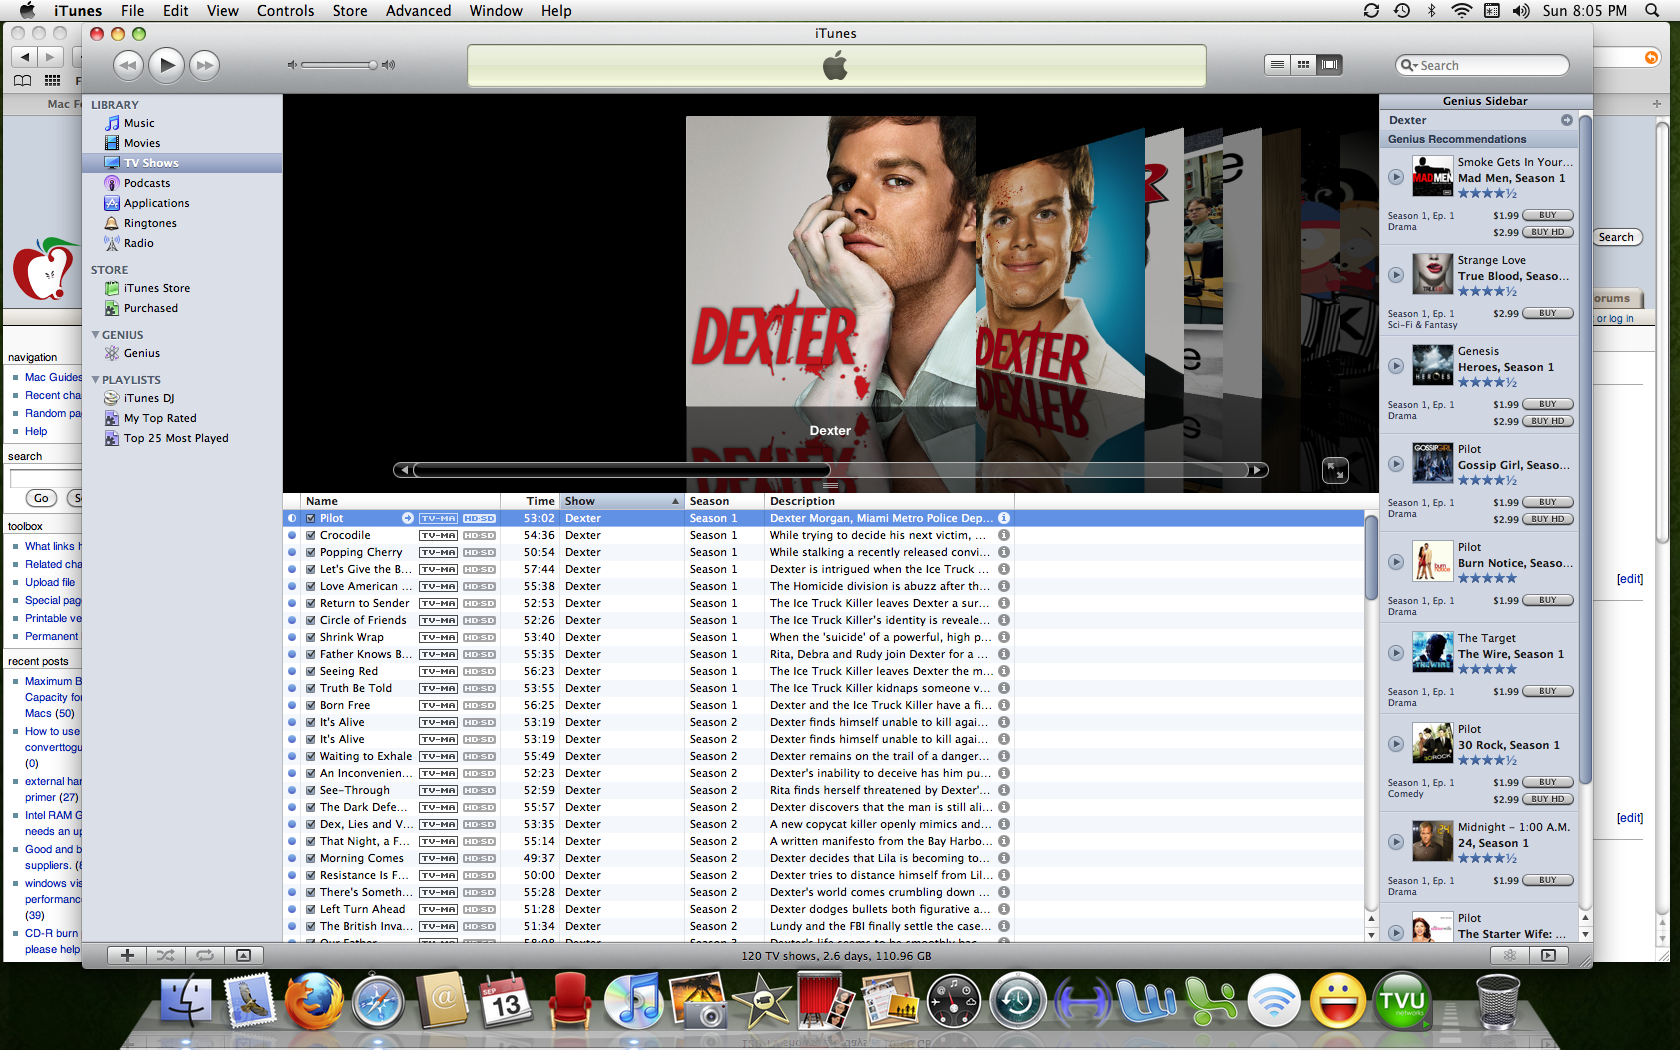Open iTunes Store in the sidebar

point(156,288)
